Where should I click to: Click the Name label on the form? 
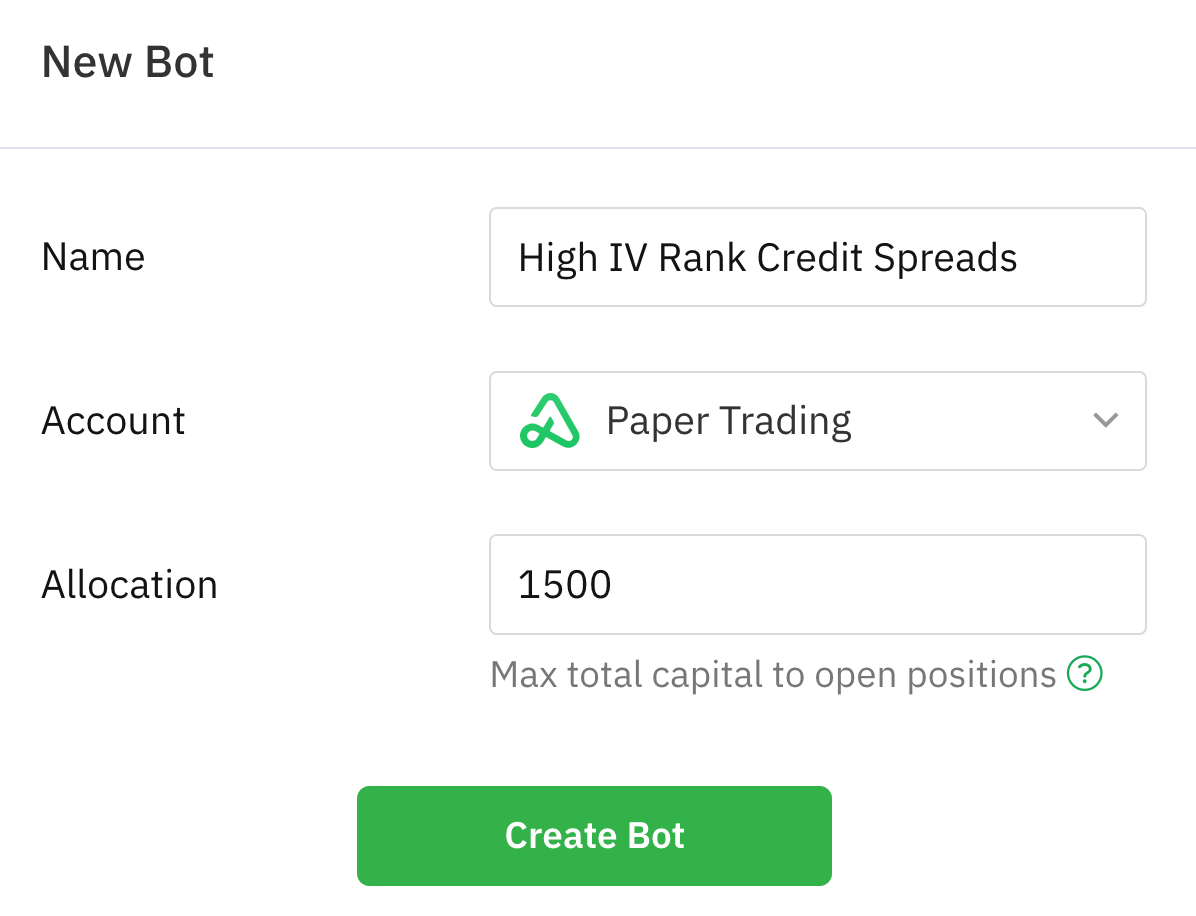coord(92,257)
